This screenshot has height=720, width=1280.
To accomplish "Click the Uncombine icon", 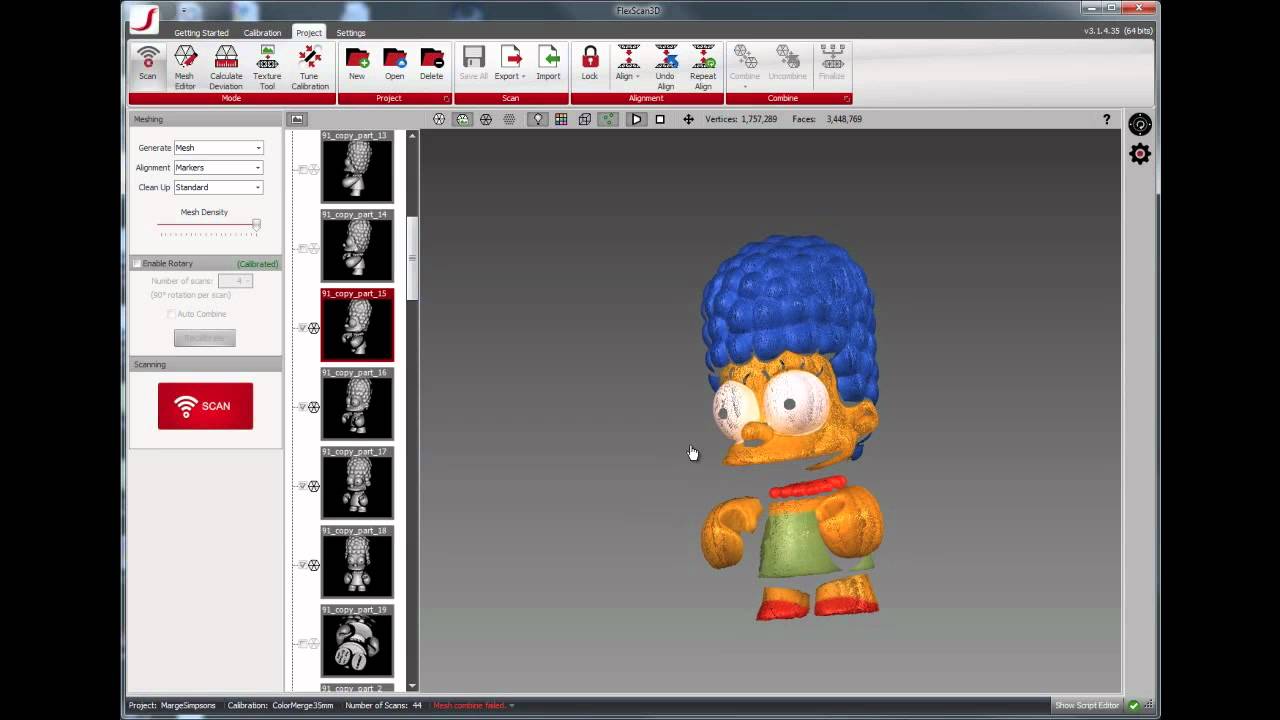I will [788, 57].
